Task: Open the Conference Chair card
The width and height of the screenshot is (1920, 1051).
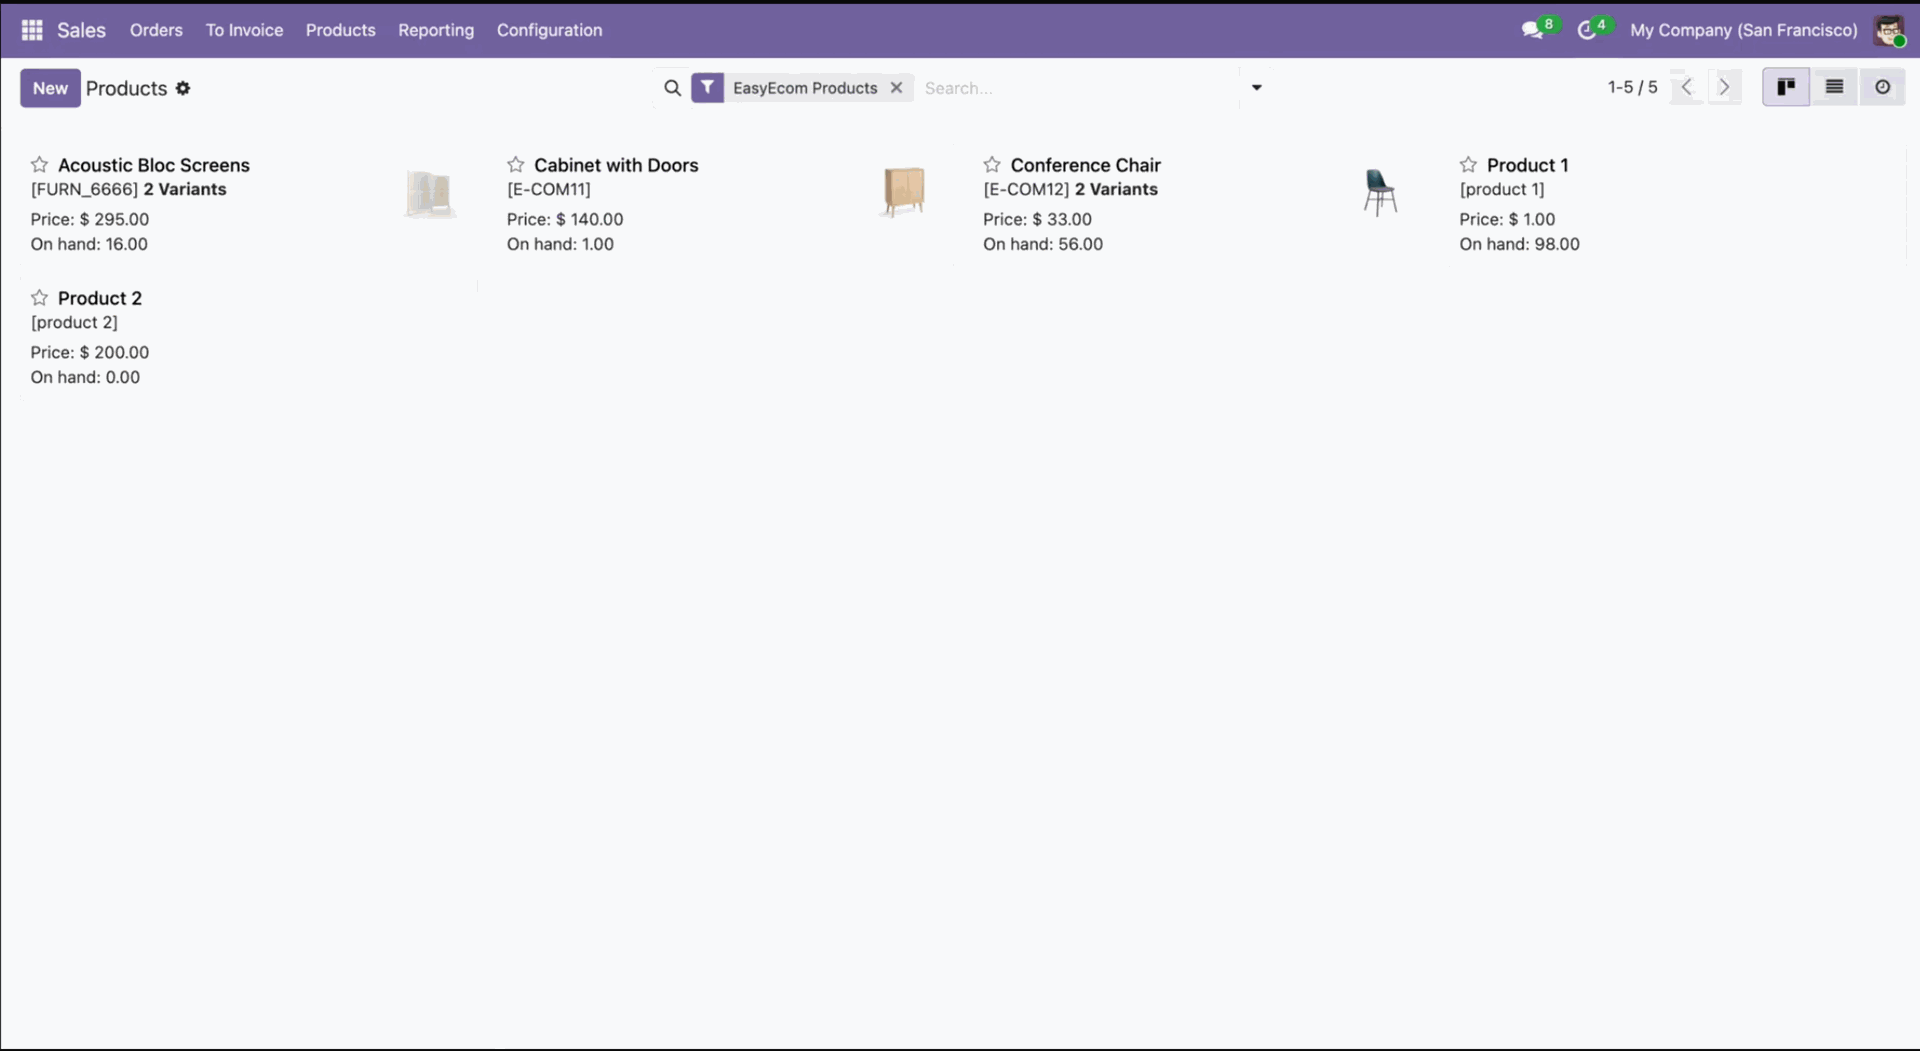Action: coord(1199,204)
